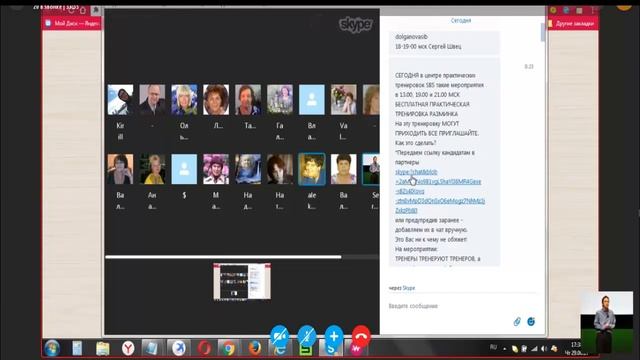640x360 pixels.
Task: Open Windows Explorer folder icon on taskbar
Action: [102, 349]
